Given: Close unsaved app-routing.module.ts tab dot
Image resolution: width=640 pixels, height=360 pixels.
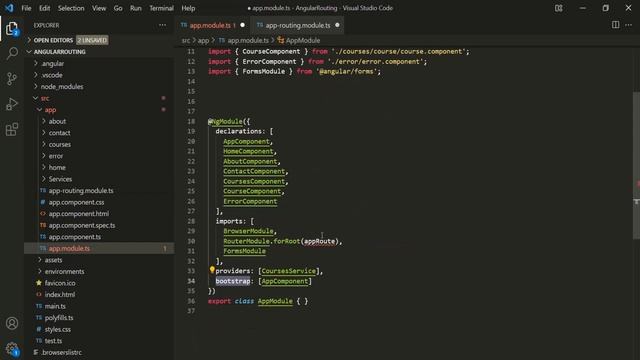Looking at the screenshot, I should click(337, 25).
